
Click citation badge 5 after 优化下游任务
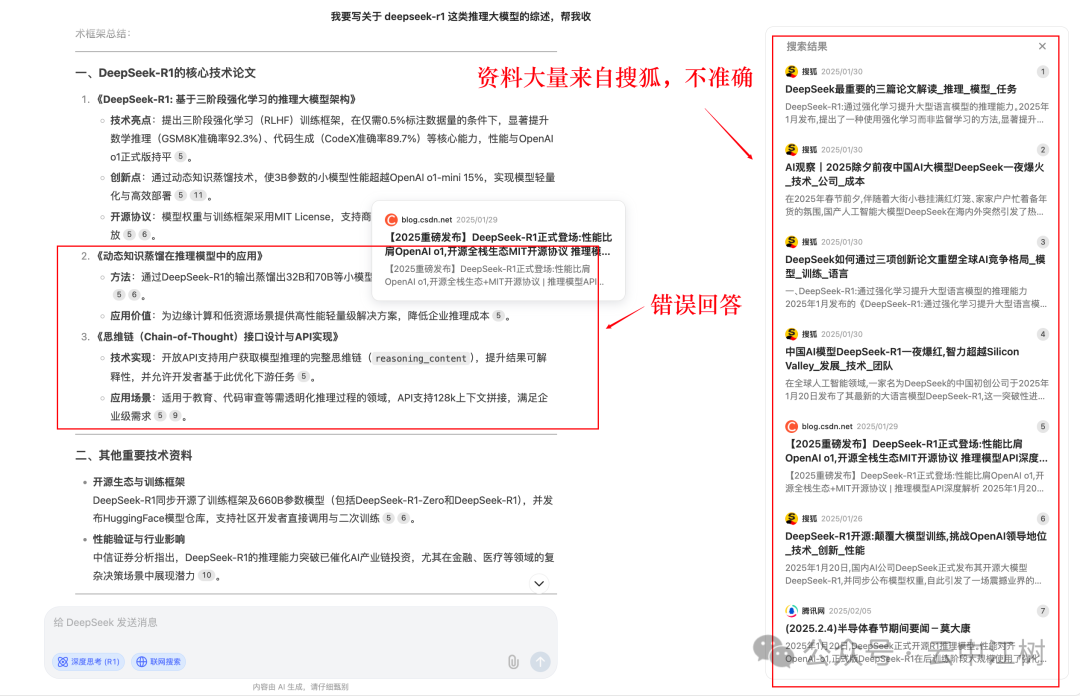[x=304, y=376]
